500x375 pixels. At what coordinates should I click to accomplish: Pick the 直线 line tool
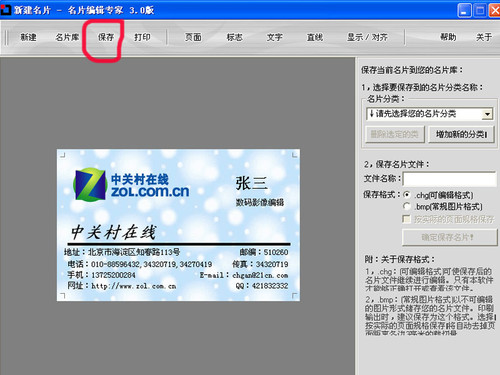coord(315,37)
